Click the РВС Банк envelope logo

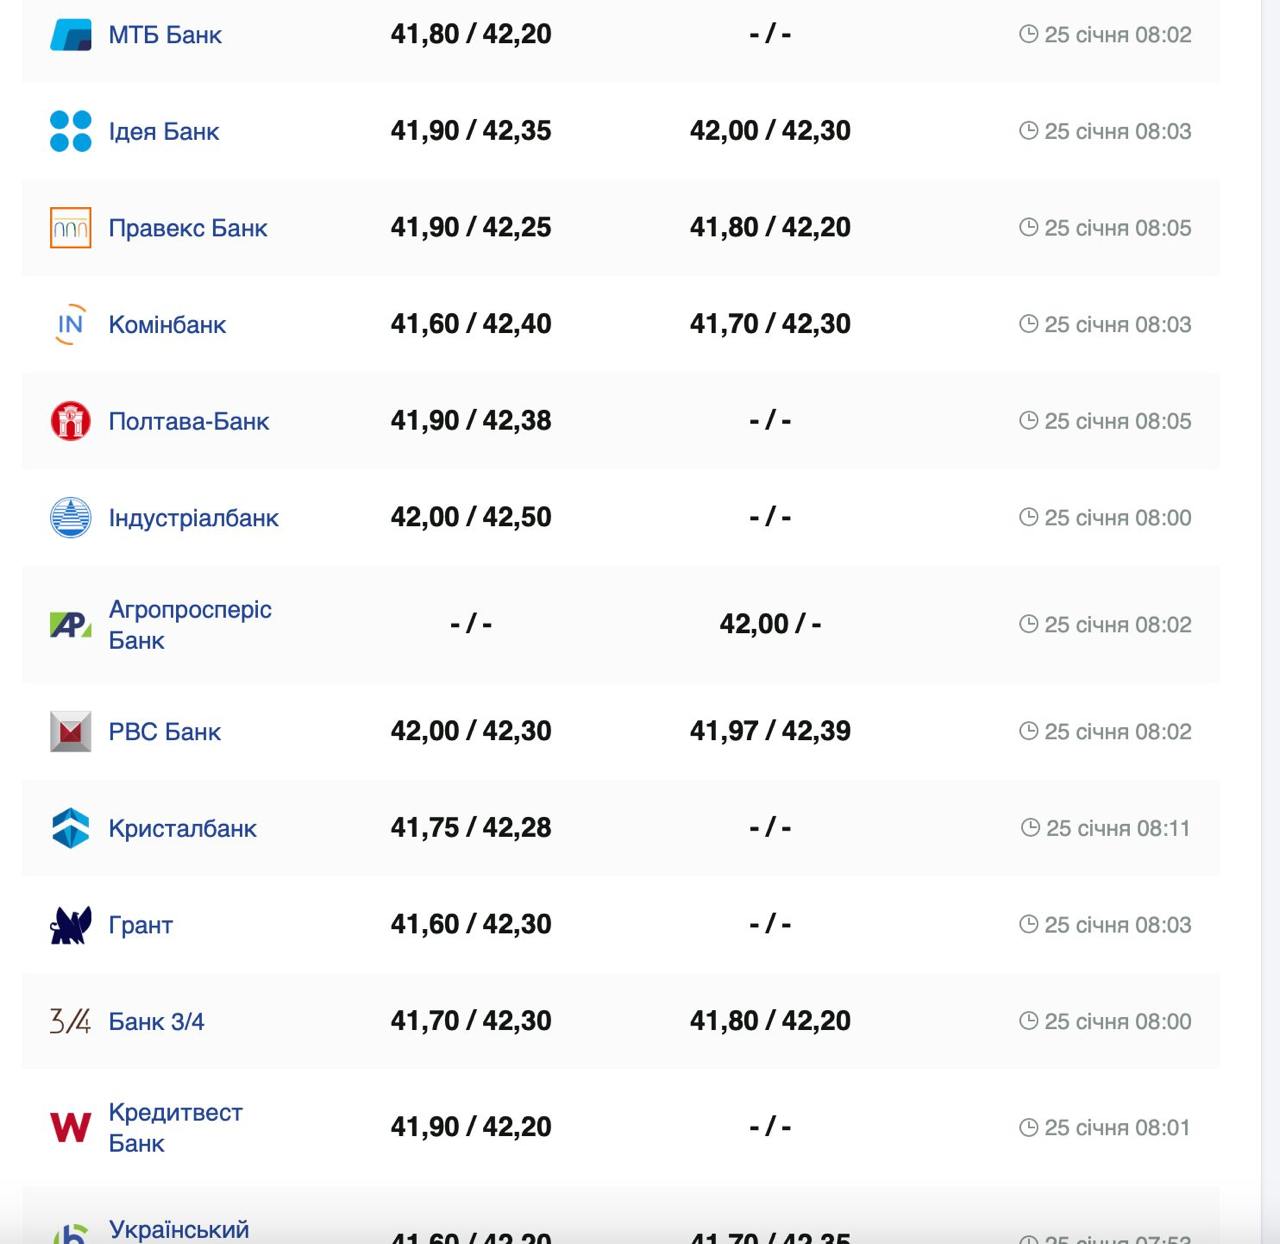(70, 732)
